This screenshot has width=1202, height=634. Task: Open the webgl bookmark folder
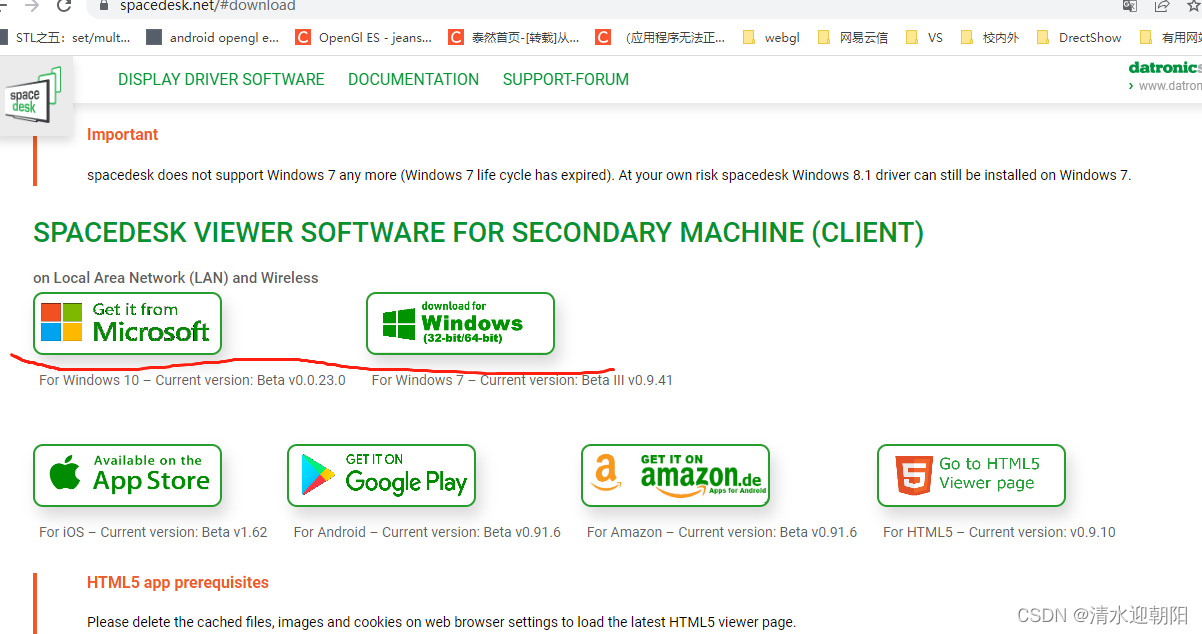771,38
